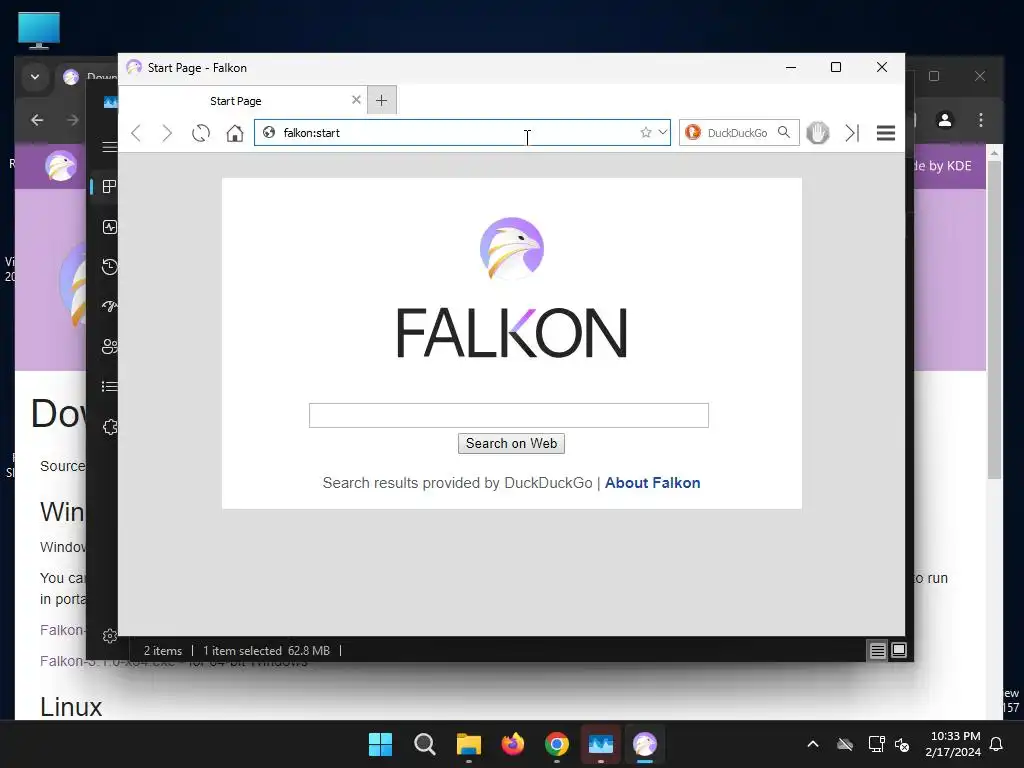Expand the address bar history dropdown arrow
Image resolution: width=1024 pixels, height=768 pixels.
(x=663, y=132)
